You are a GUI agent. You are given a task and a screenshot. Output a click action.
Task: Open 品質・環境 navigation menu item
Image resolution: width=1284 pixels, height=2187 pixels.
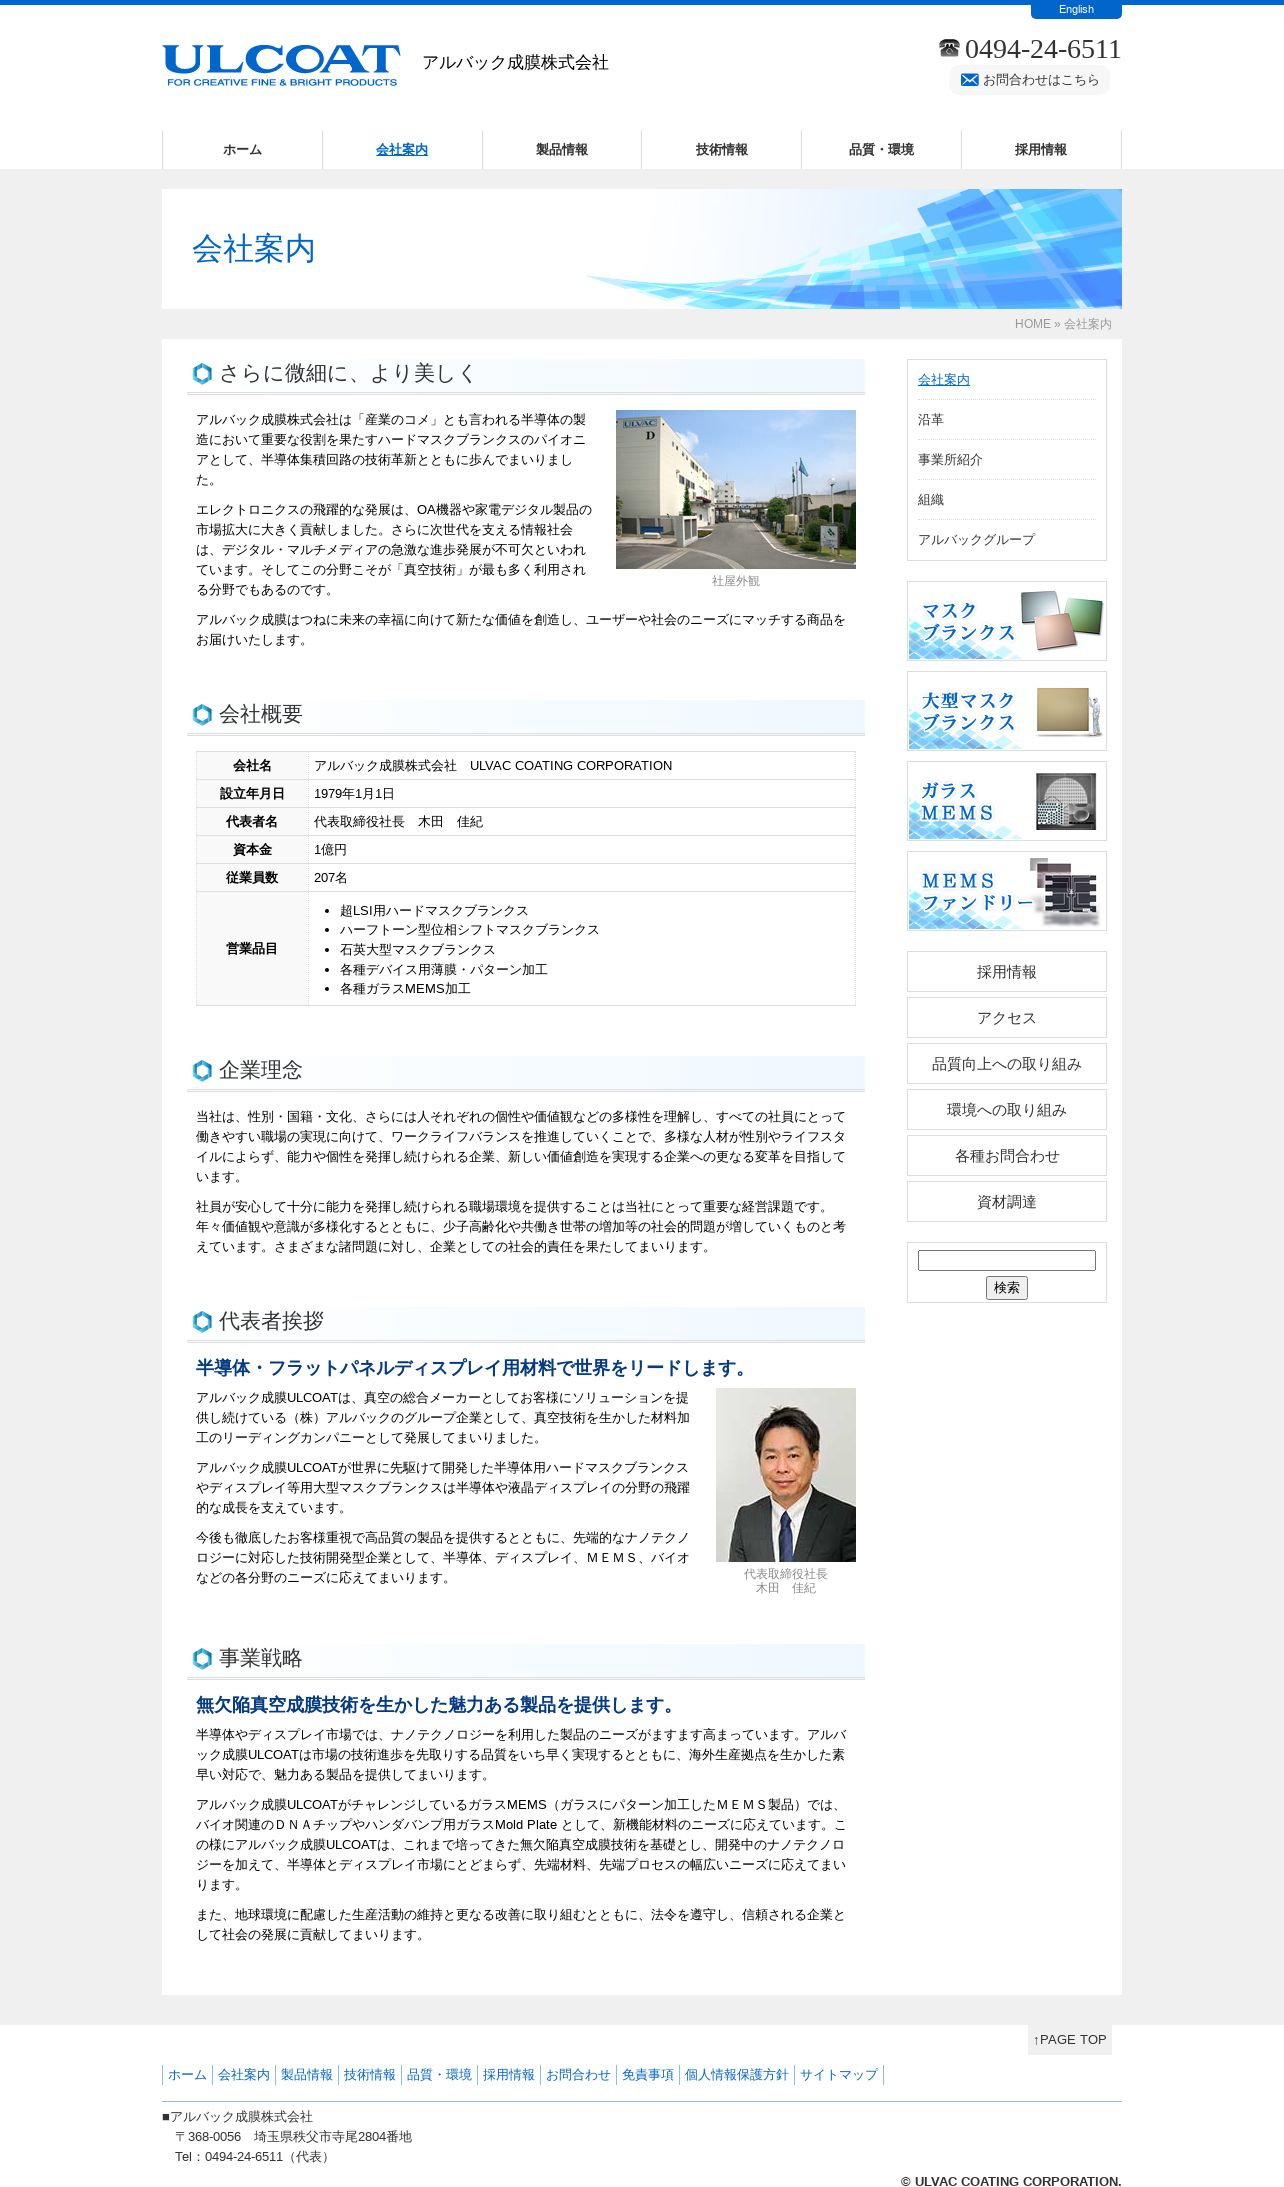(881, 150)
